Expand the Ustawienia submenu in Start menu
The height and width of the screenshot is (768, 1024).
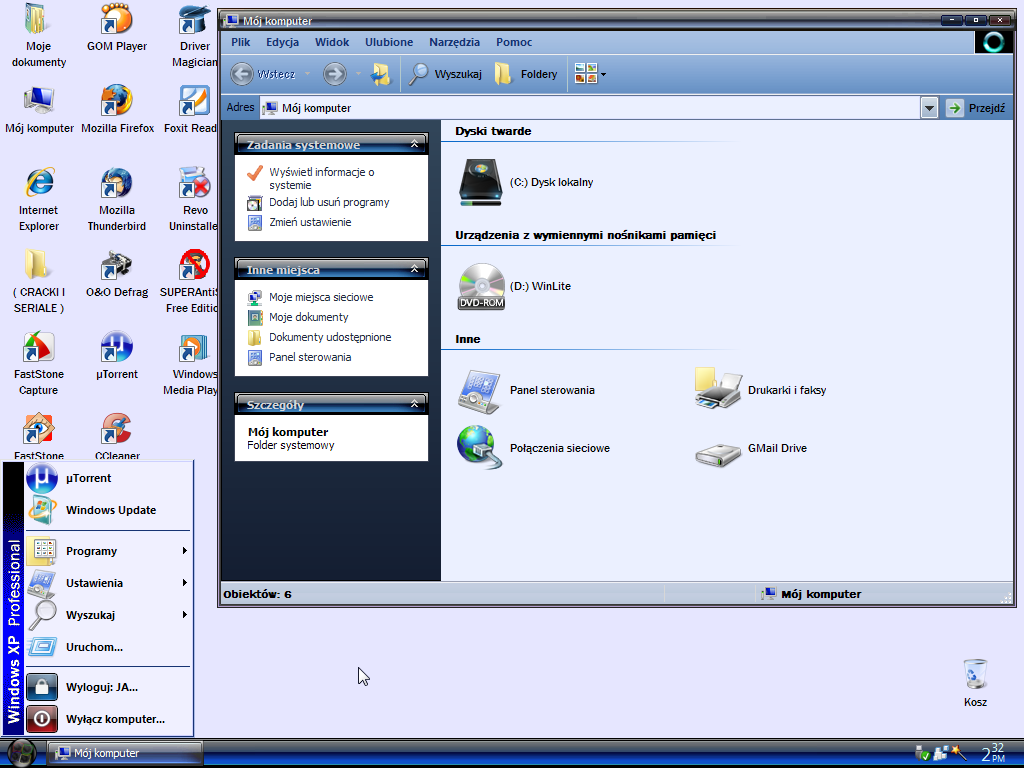pyautogui.click(x=108, y=583)
